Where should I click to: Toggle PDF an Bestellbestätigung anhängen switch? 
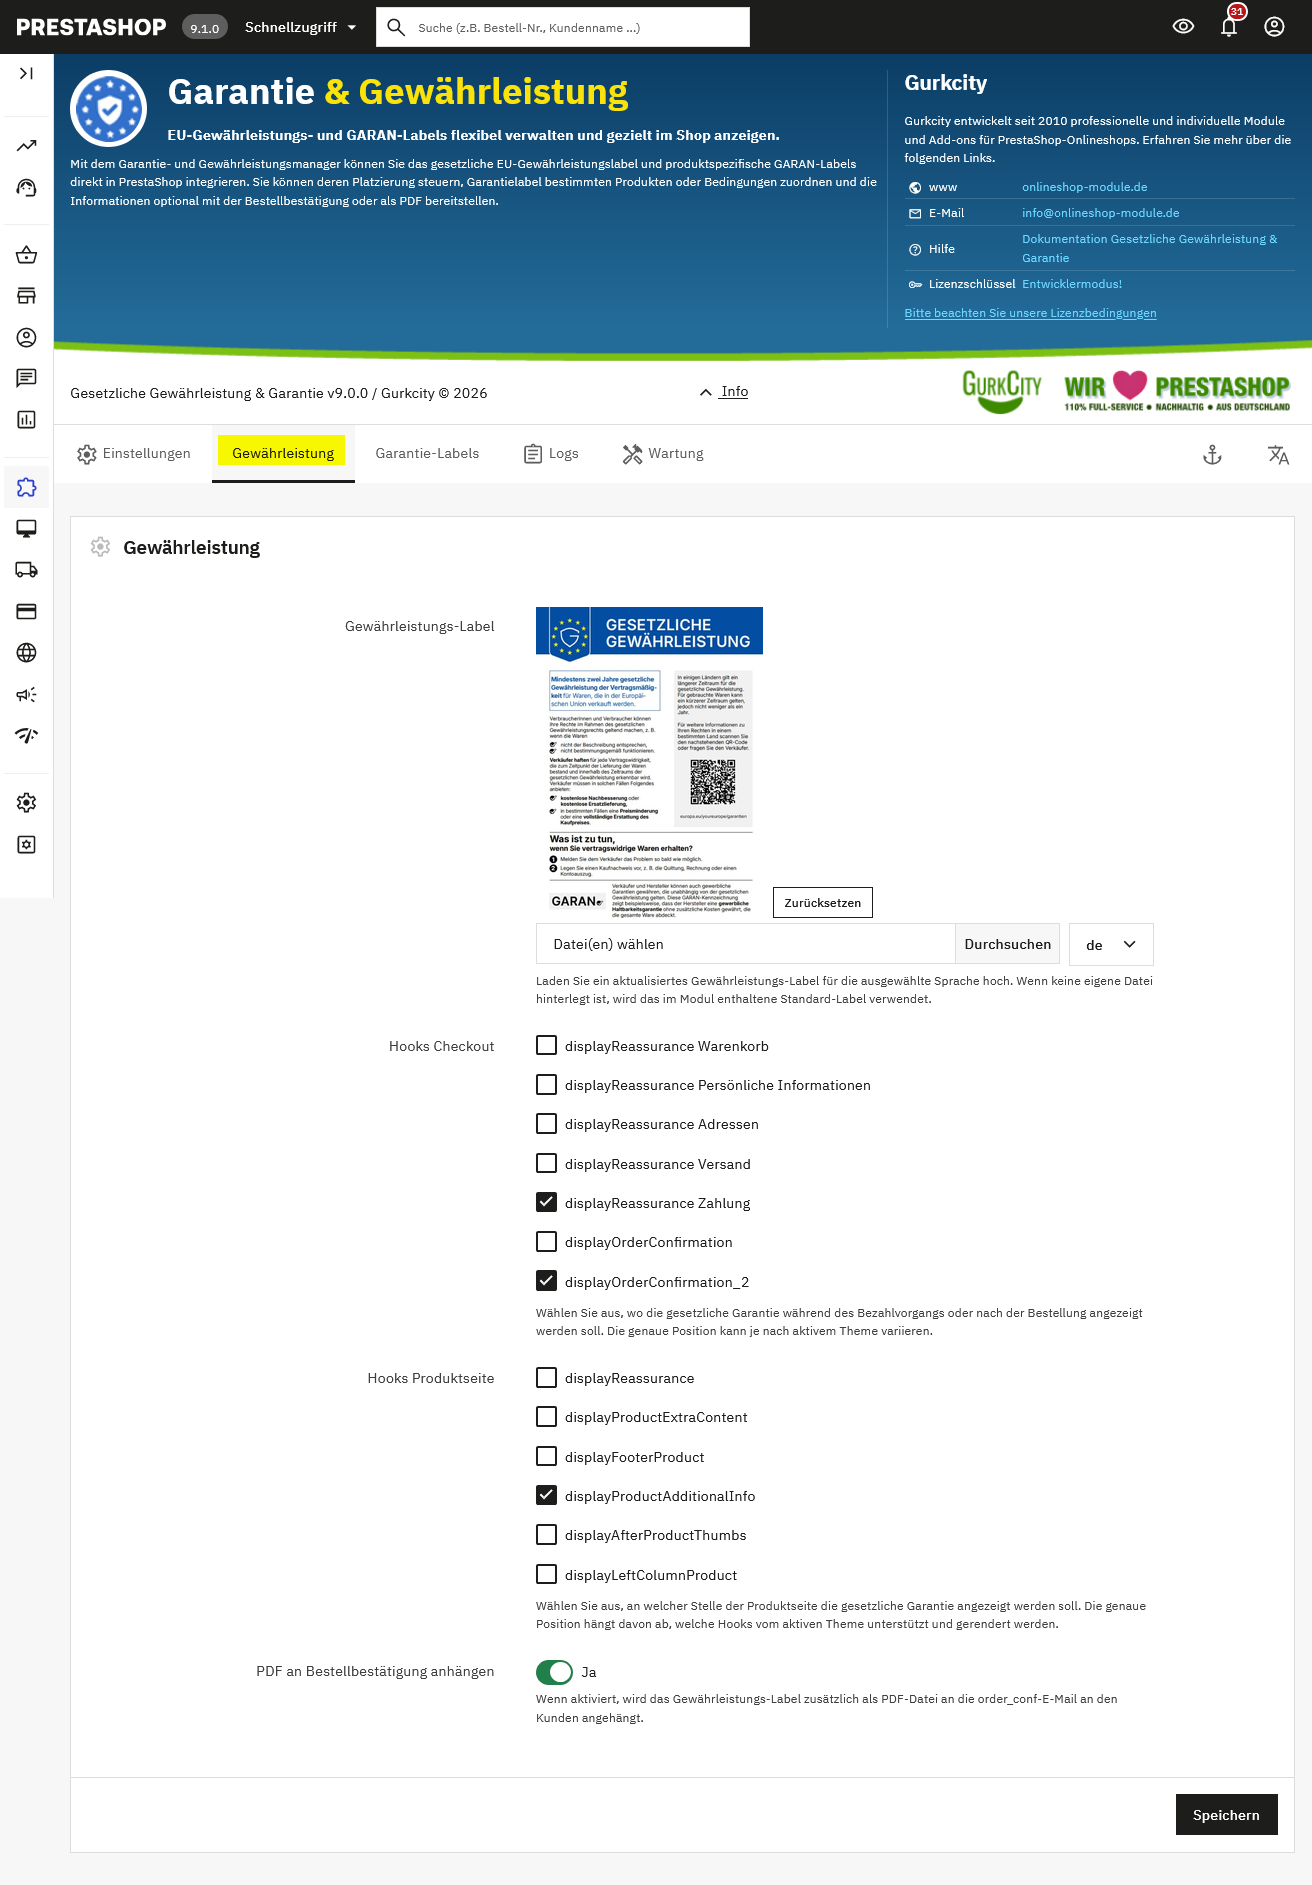(554, 1672)
